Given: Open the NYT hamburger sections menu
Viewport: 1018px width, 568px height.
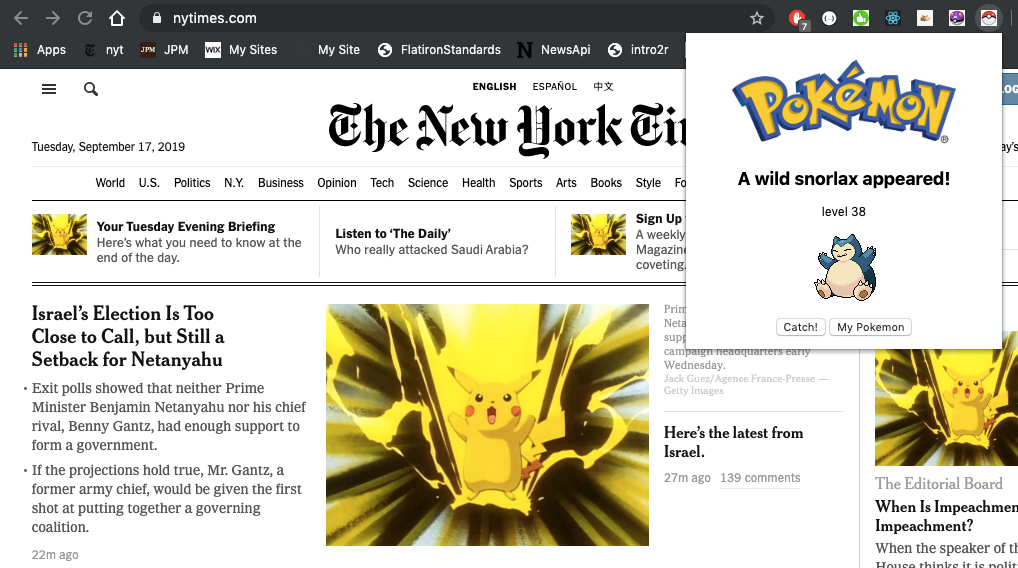Looking at the screenshot, I should tap(49, 89).
